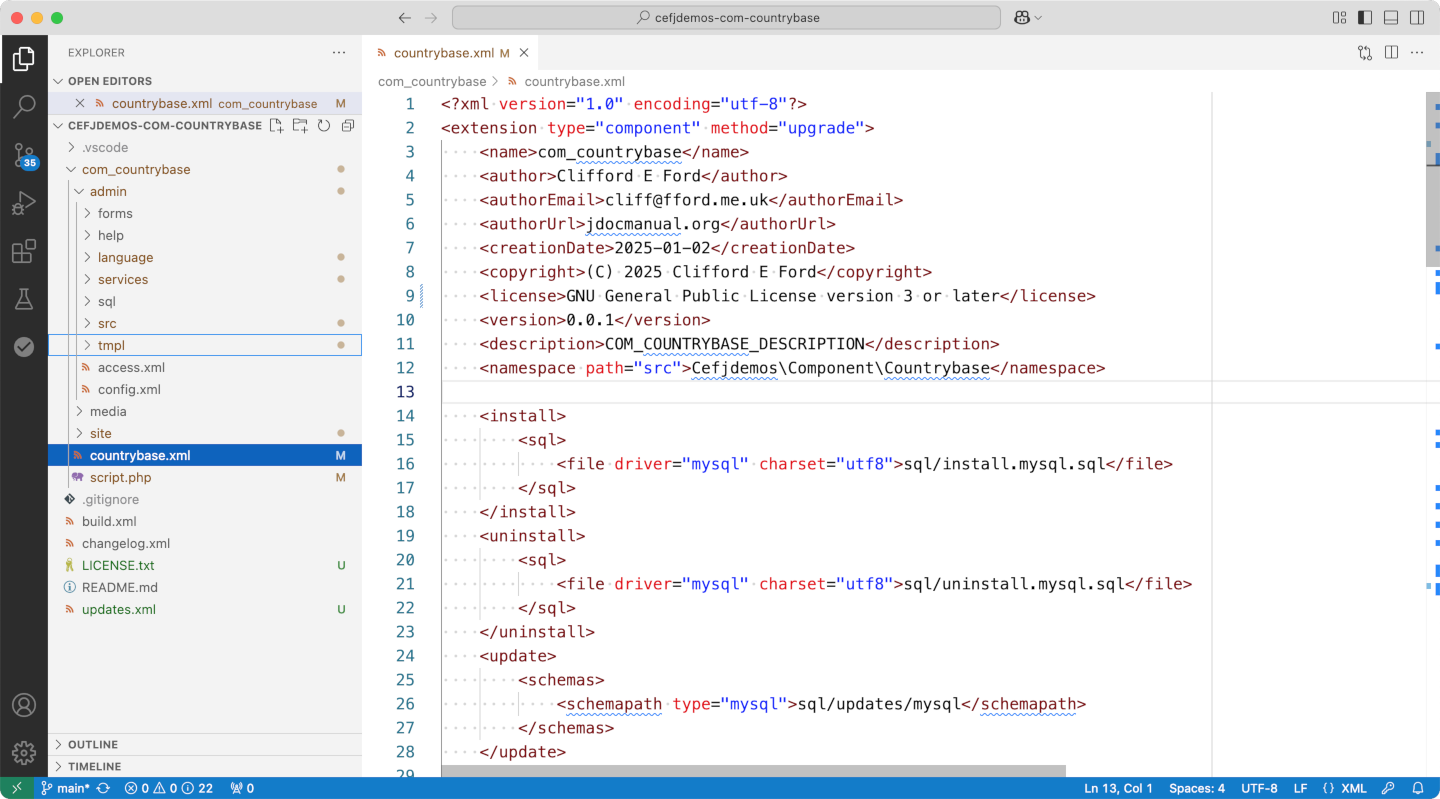Go back using navigation arrow
The image size is (1440, 799).
[405, 18]
